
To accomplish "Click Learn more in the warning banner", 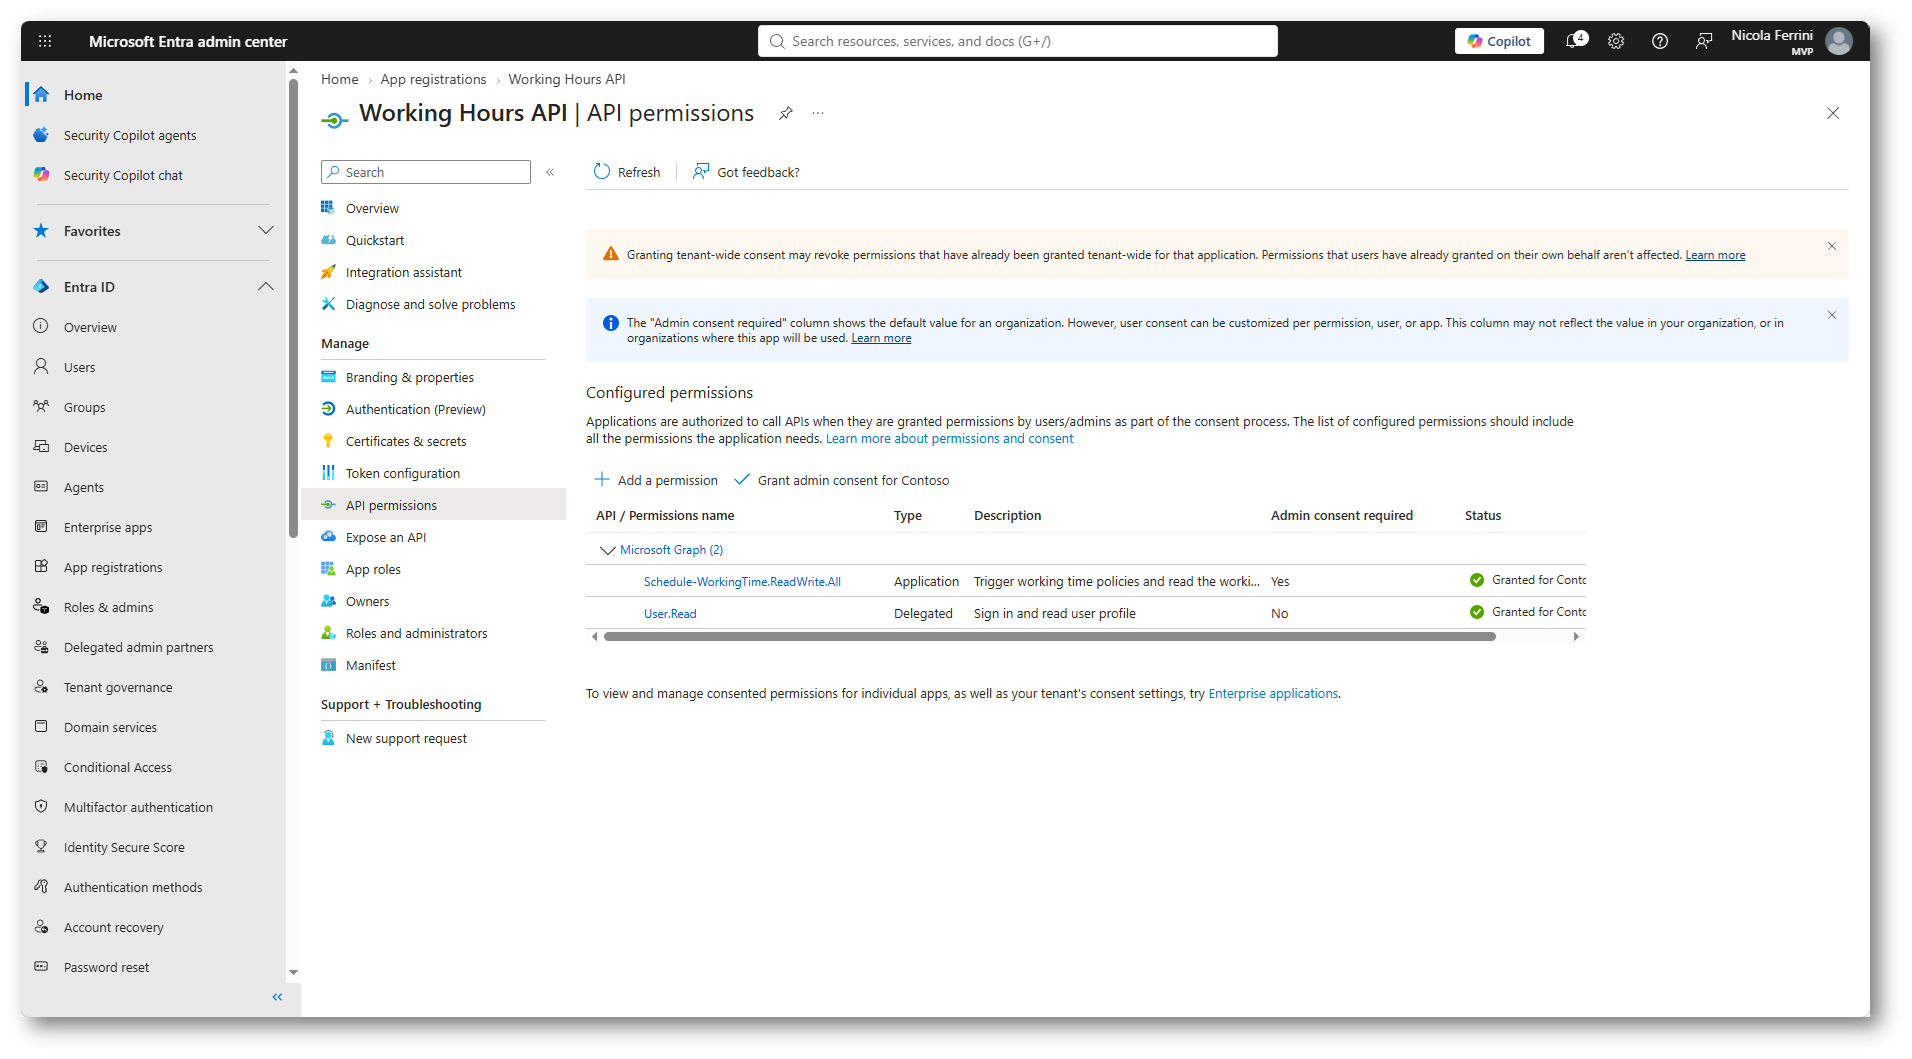I will pyautogui.click(x=1715, y=255).
